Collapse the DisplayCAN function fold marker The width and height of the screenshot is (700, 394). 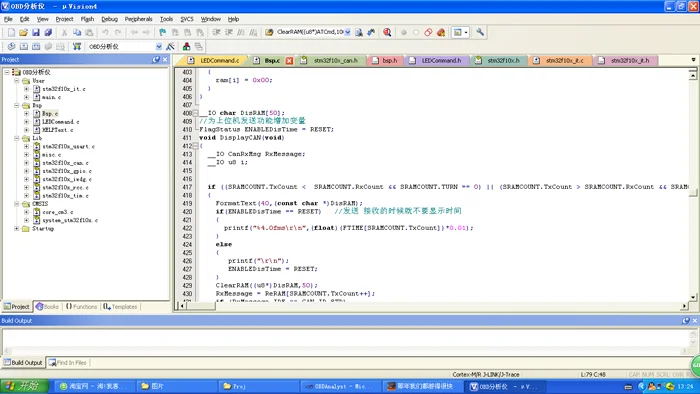point(196,146)
